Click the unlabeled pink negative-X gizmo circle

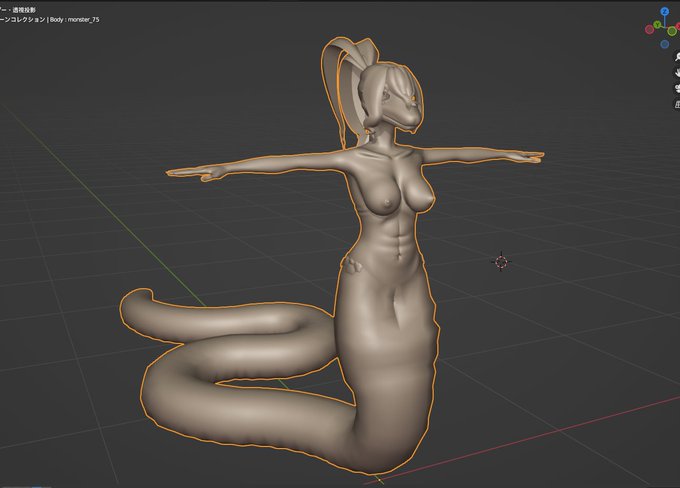click(x=650, y=29)
